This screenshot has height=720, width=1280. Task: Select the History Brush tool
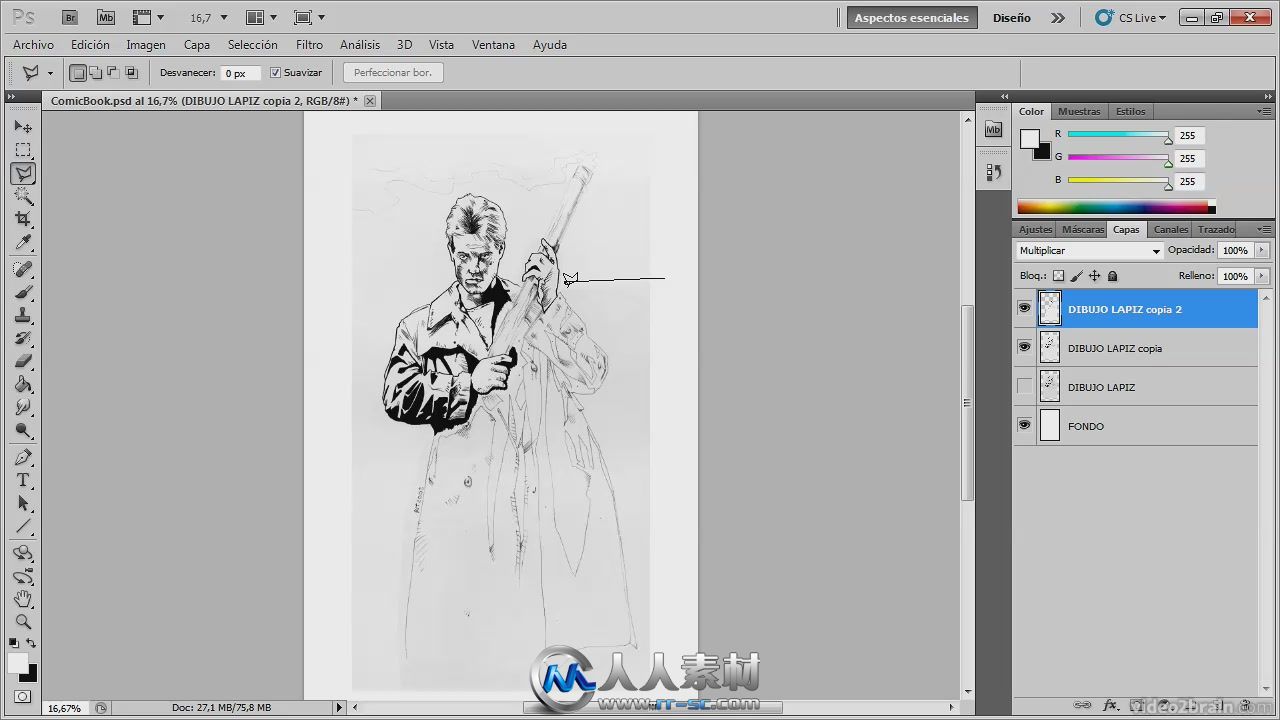coord(23,338)
